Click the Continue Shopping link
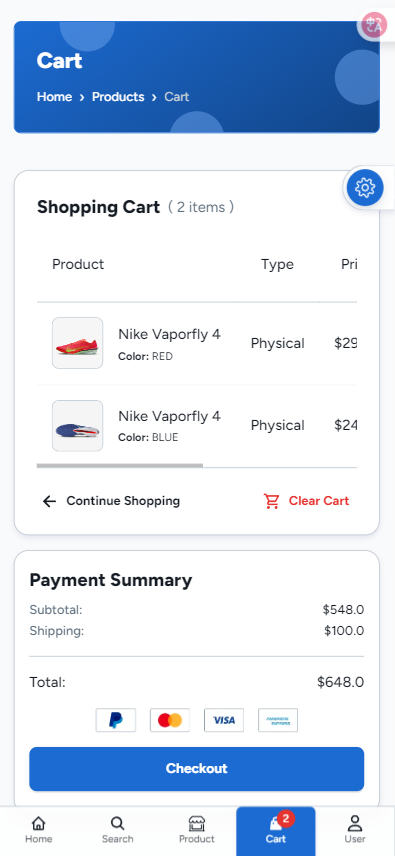Viewport: 395px width, 856px height. point(123,501)
